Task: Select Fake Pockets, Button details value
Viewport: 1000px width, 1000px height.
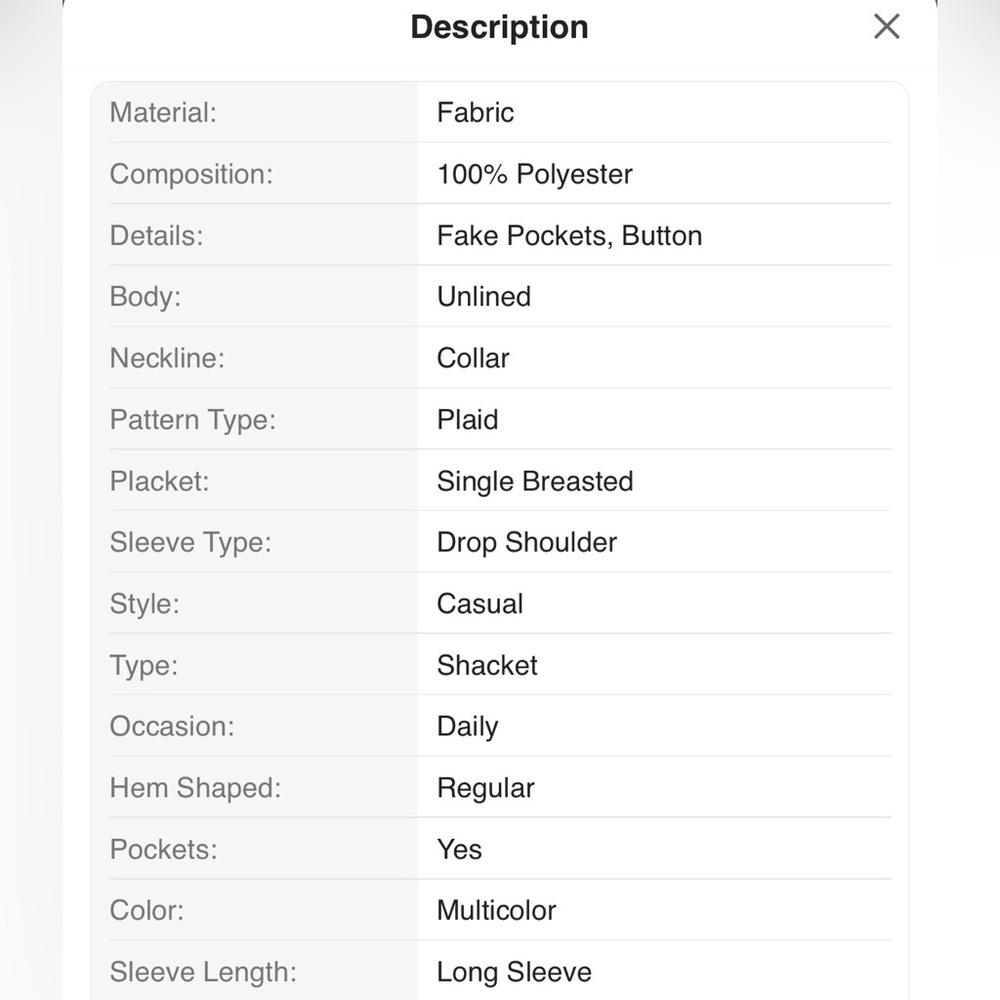Action: [x=569, y=236]
